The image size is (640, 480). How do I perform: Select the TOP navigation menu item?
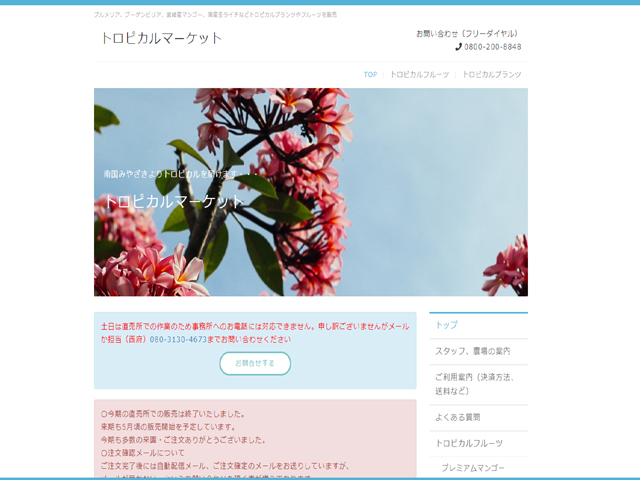370,75
